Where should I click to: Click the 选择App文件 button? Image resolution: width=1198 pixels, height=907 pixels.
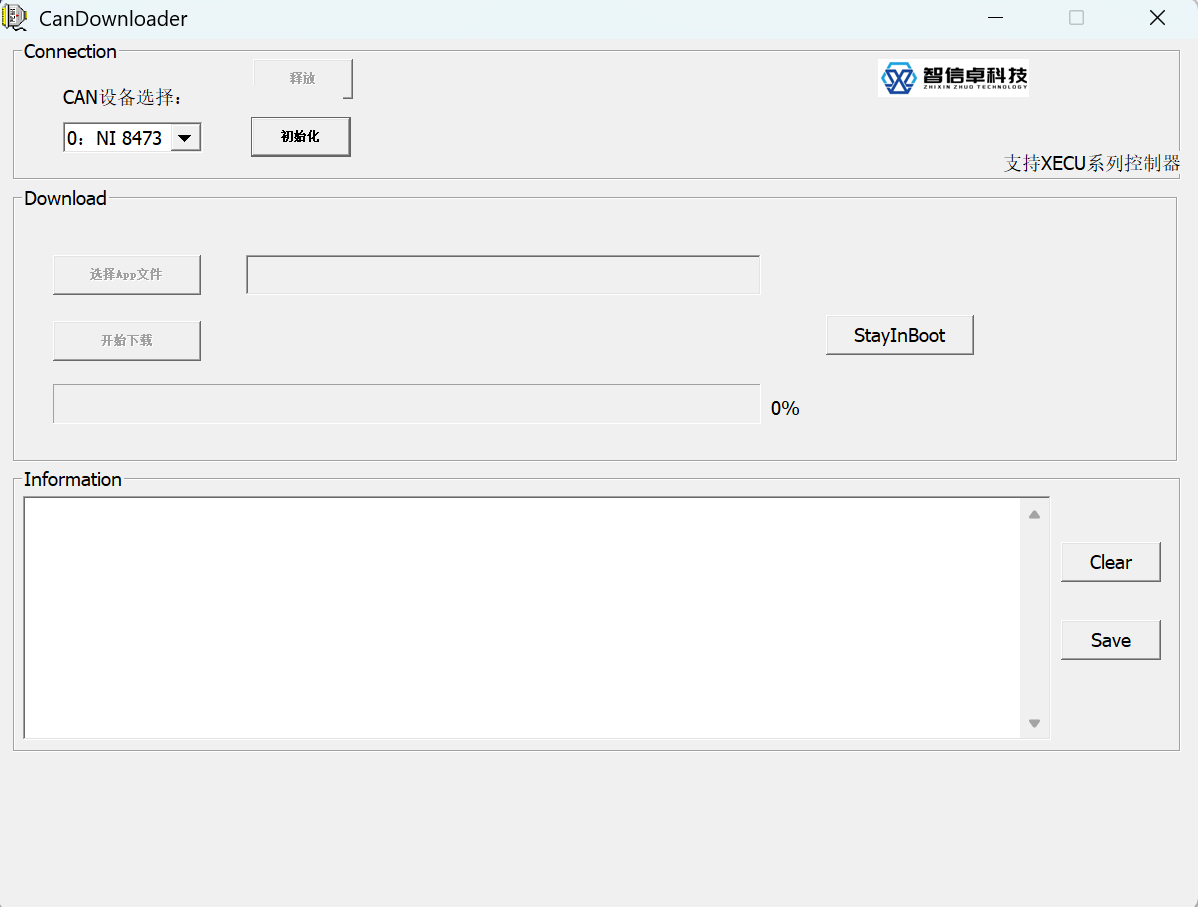click(126, 274)
